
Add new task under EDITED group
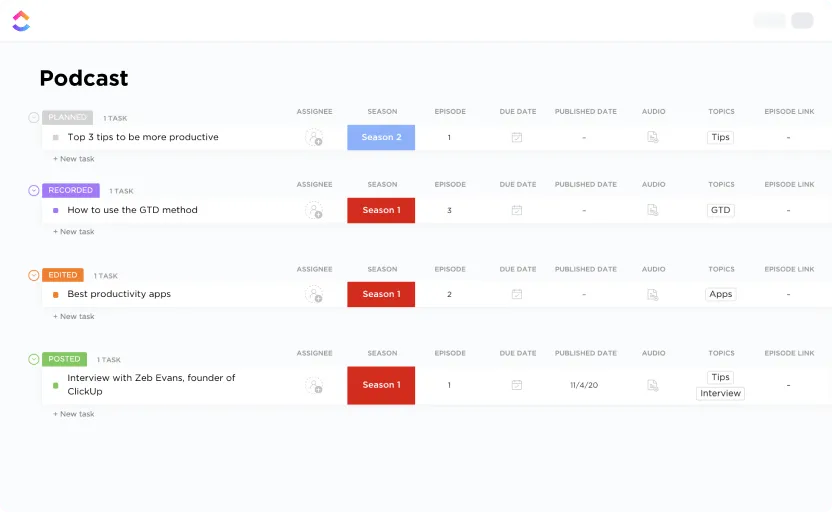tap(74, 316)
